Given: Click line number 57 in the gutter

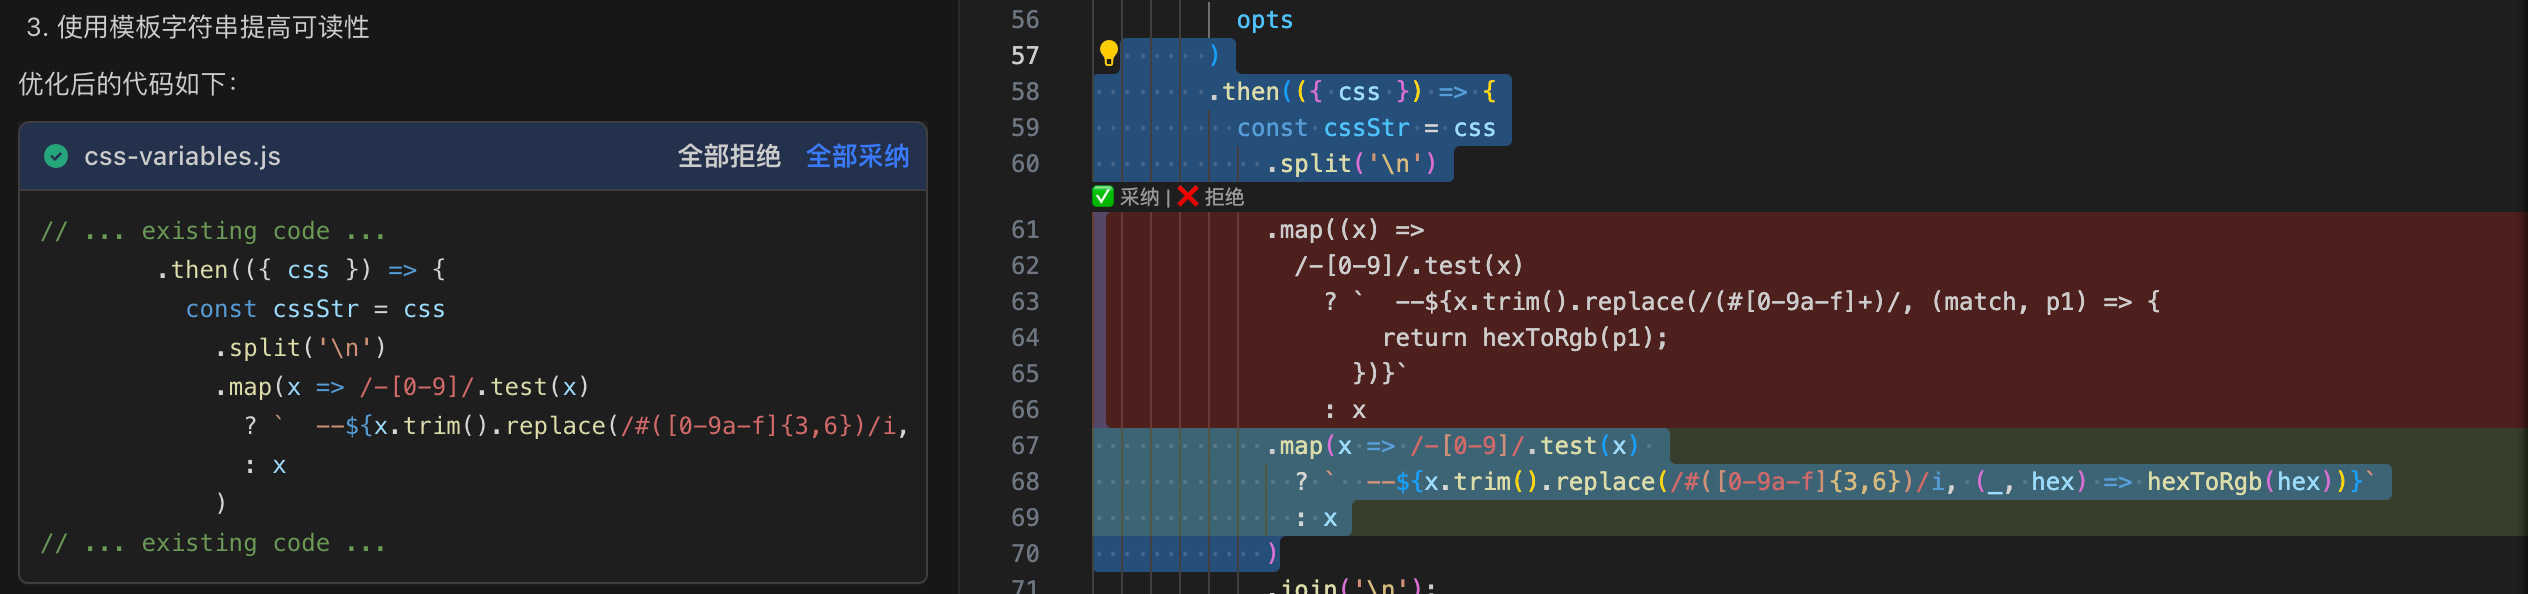Looking at the screenshot, I should click(1025, 55).
